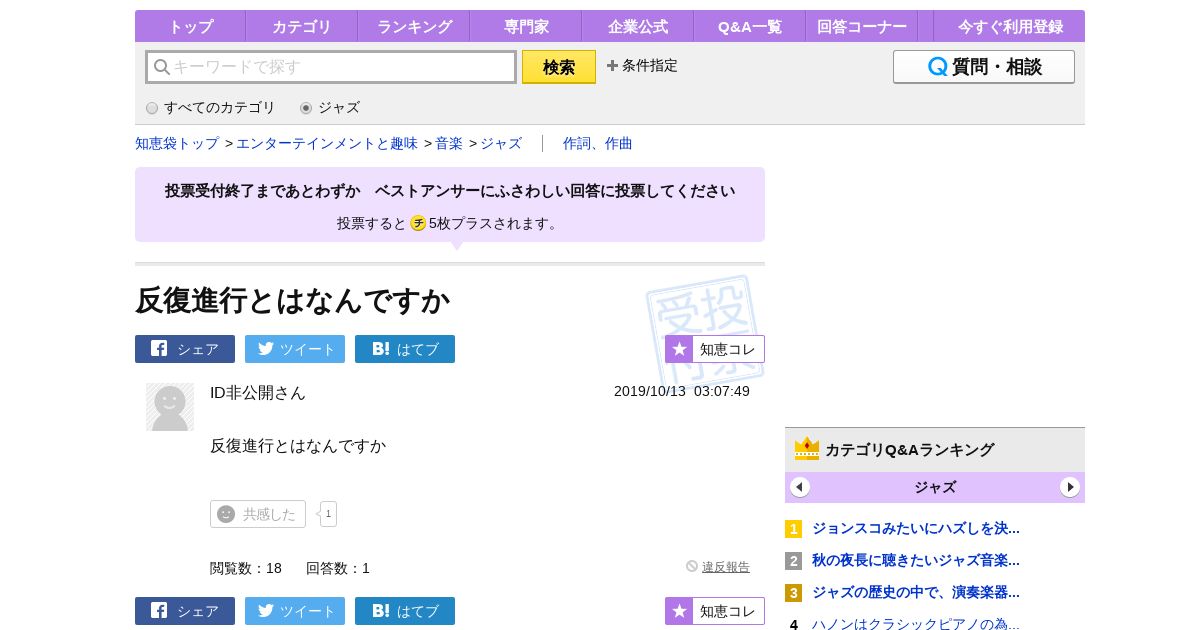Open the ランキング tab
This screenshot has height=630, width=1200.
point(414,27)
